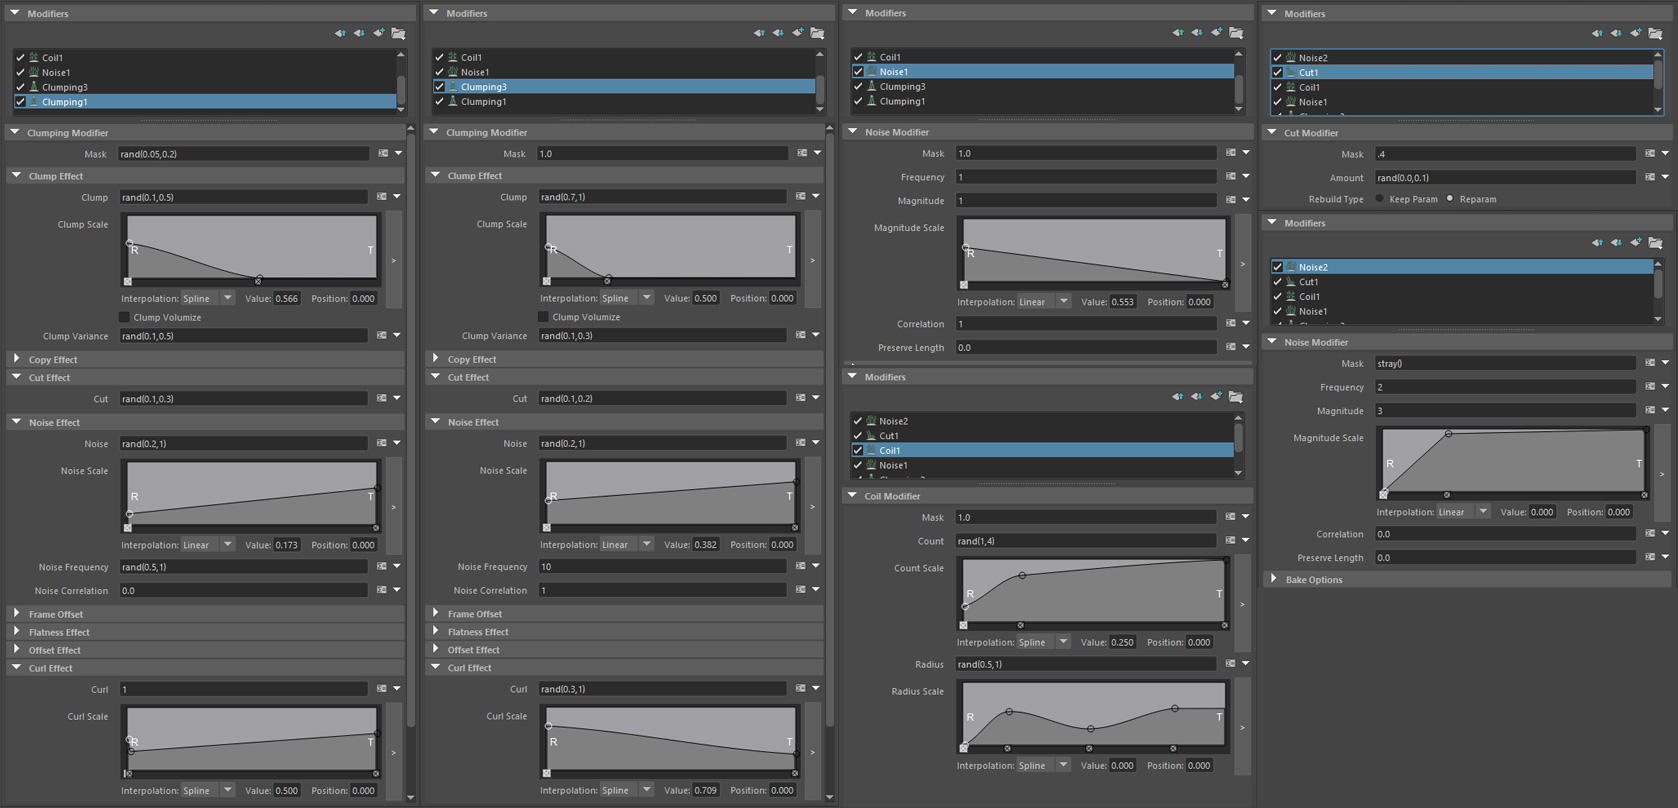Enable Clump Volumize, panel with Clumping3 selected
Viewport: 1678px width, 808px height.
[x=544, y=317]
